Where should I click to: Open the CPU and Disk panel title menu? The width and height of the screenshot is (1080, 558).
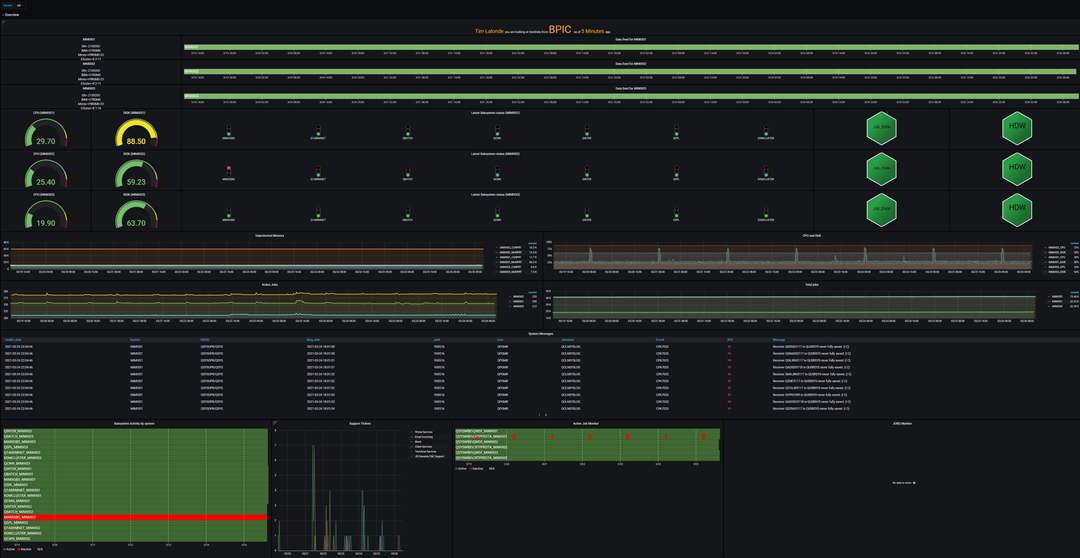[x=815, y=236]
